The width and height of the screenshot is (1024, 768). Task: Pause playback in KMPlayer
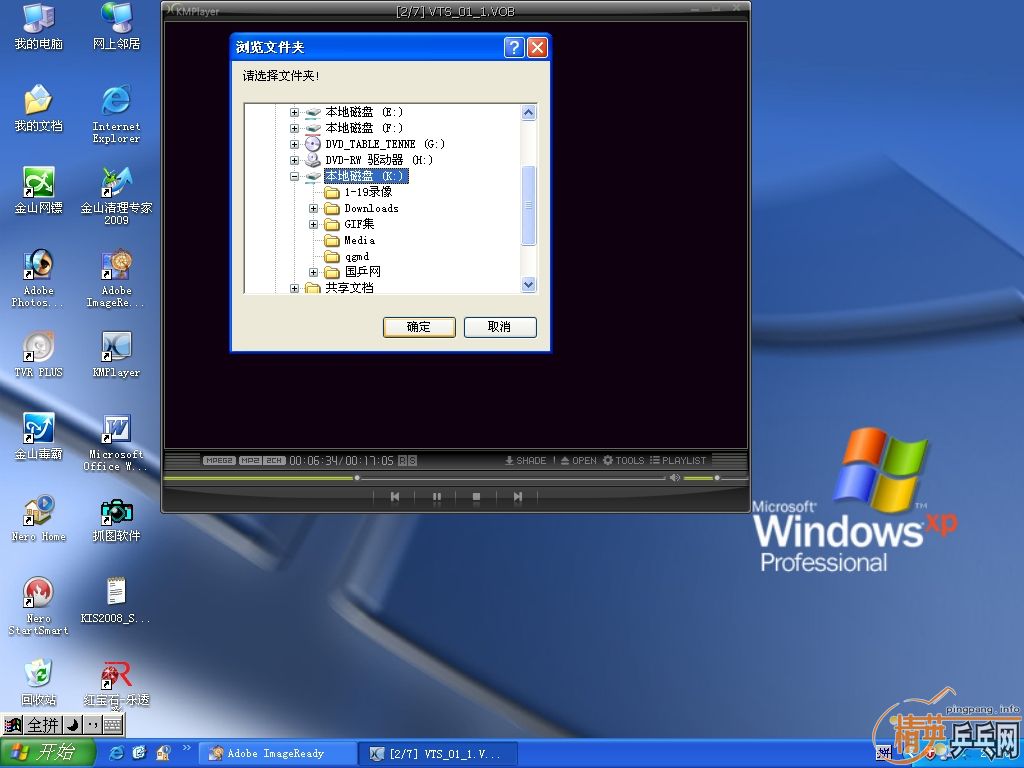pos(437,497)
